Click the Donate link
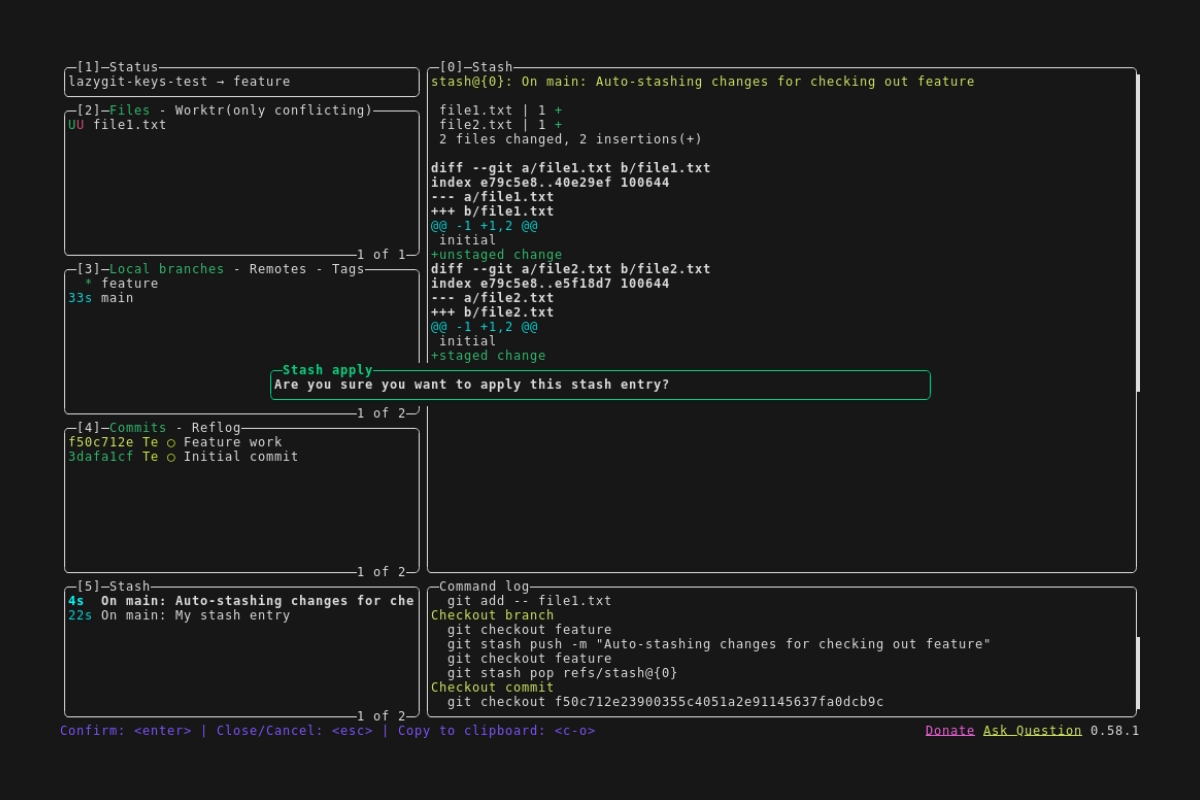The height and width of the screenshot is (800, 1200). [949, 730]
